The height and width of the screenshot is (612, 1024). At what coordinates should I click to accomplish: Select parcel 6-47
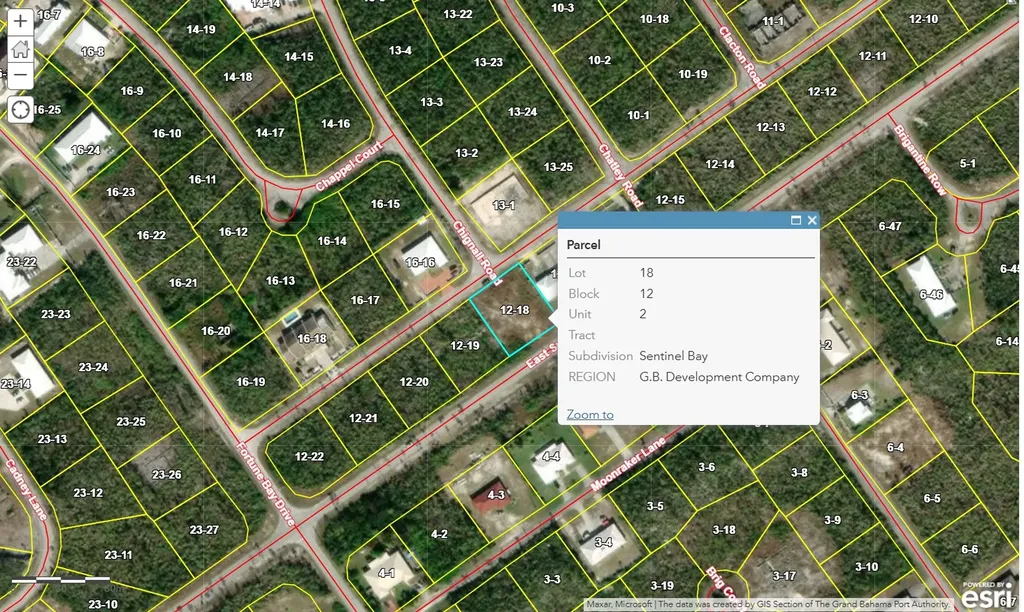[889, 227]
